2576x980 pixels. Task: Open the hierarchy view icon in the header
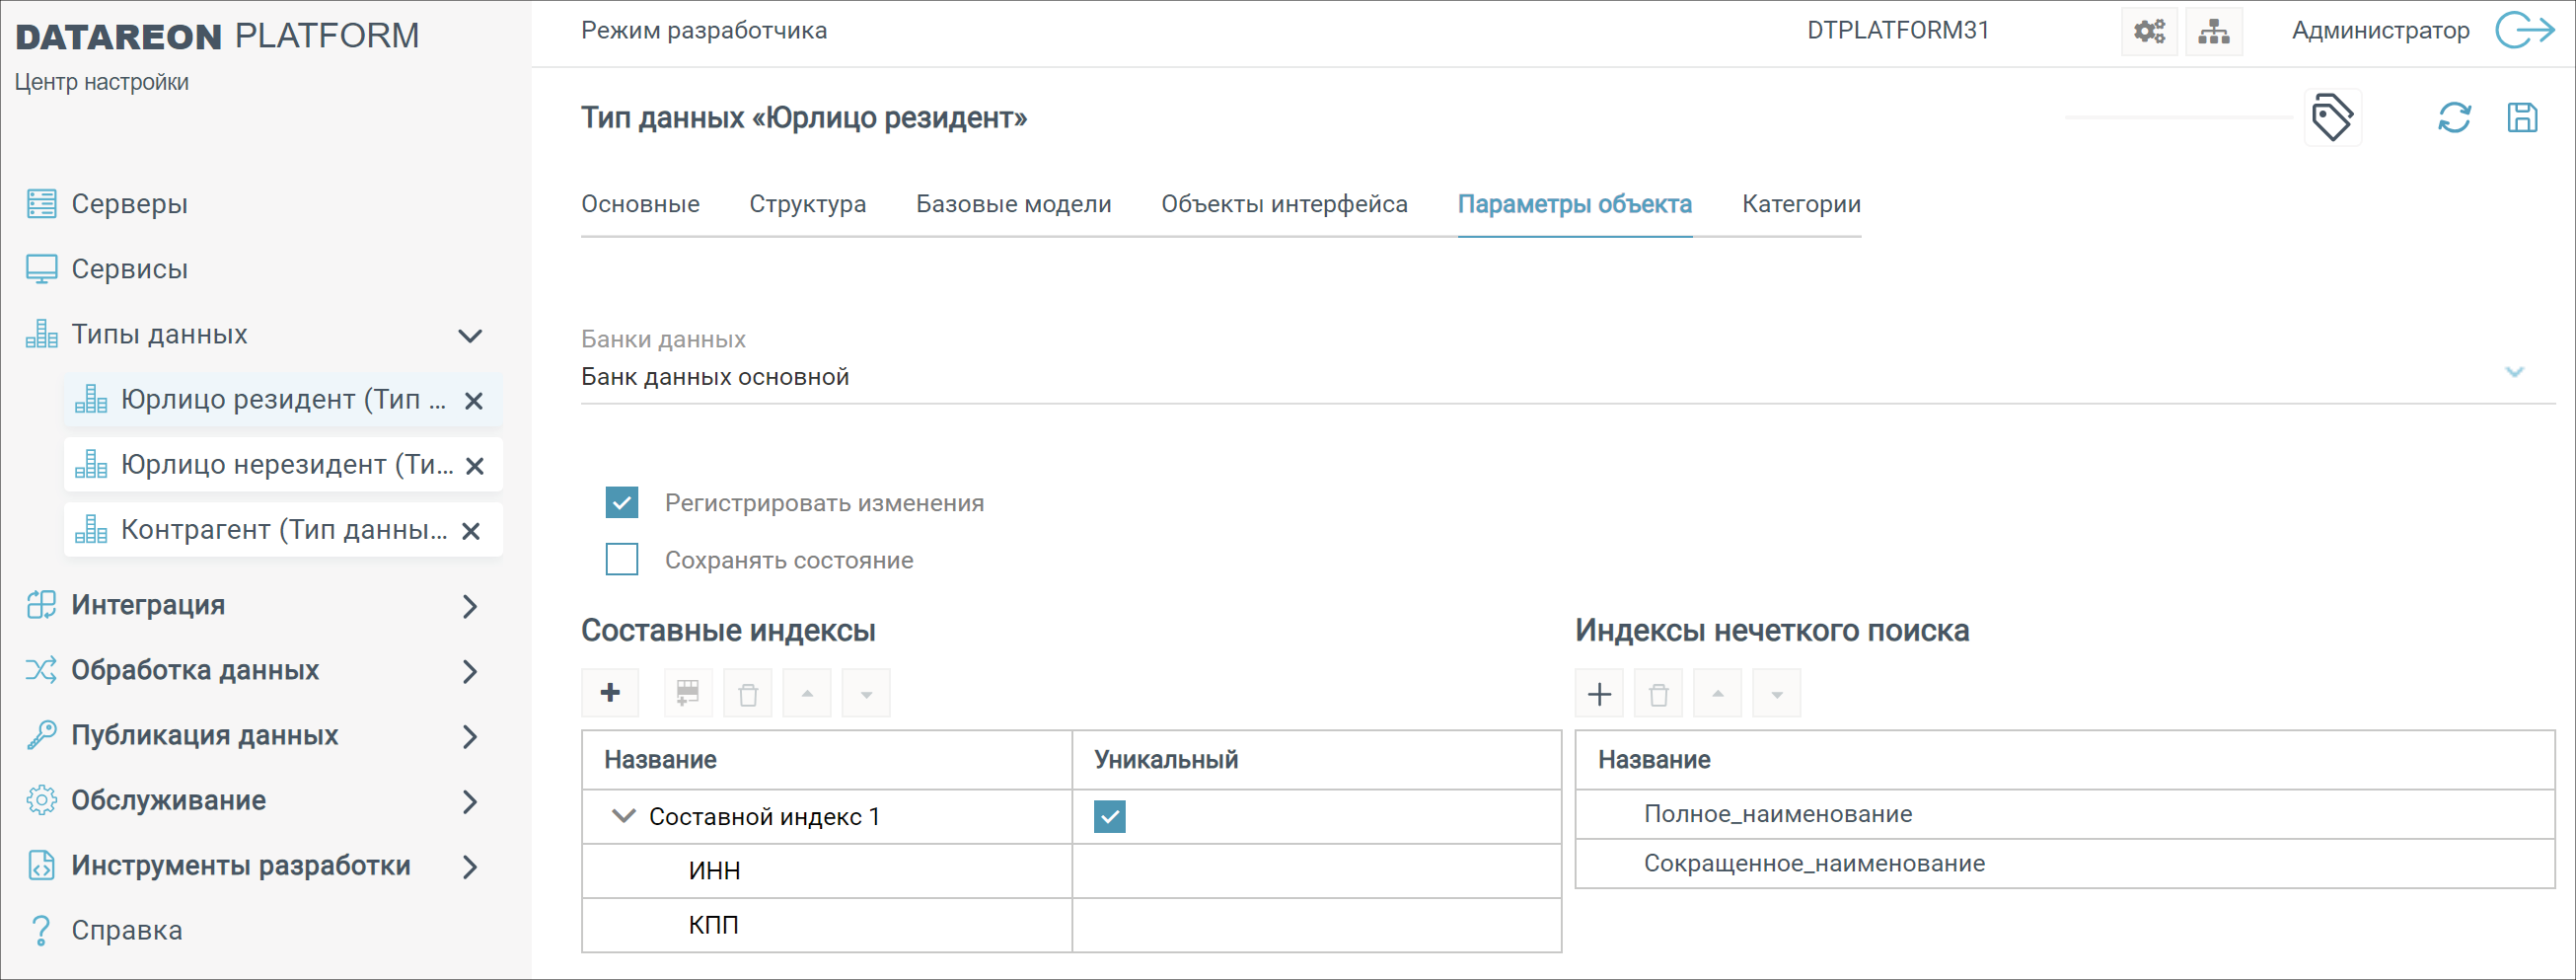point(2213,31)
